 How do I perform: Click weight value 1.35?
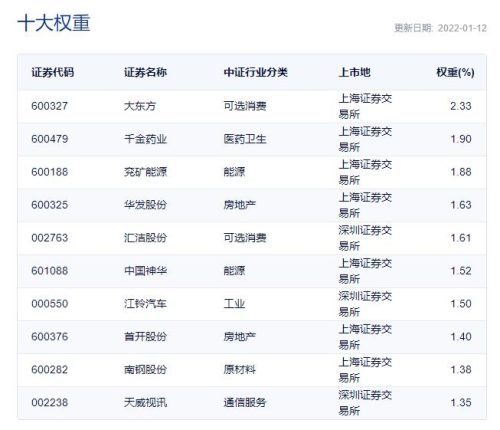pyautogui.click(x=461, y=402)
